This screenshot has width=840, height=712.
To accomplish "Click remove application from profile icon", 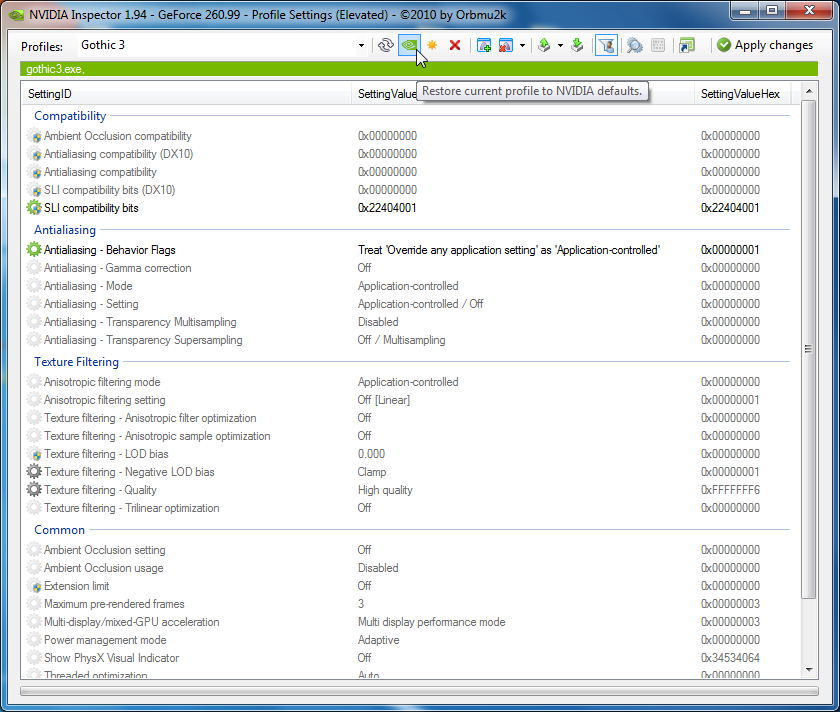I will (x=506, y=45).
